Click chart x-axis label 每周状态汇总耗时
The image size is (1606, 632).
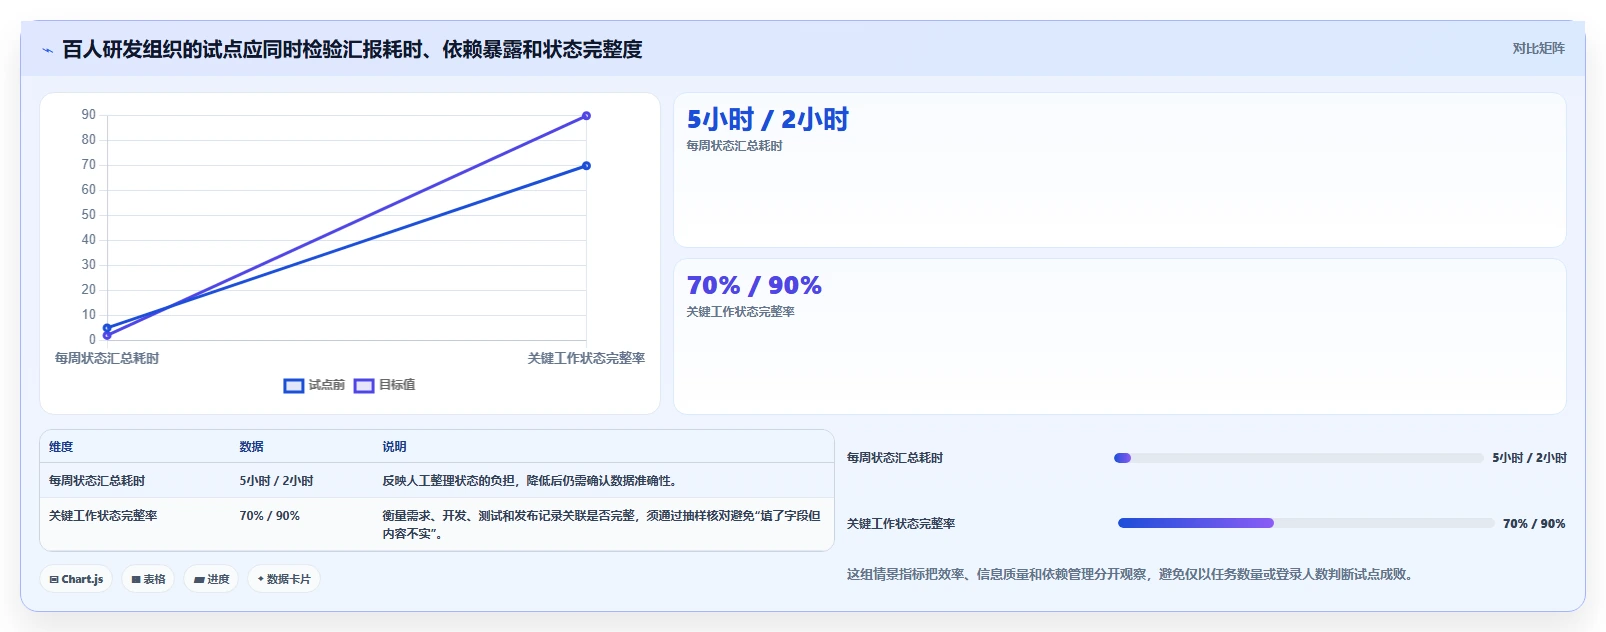pyautogui.click(x=107, y=358)
